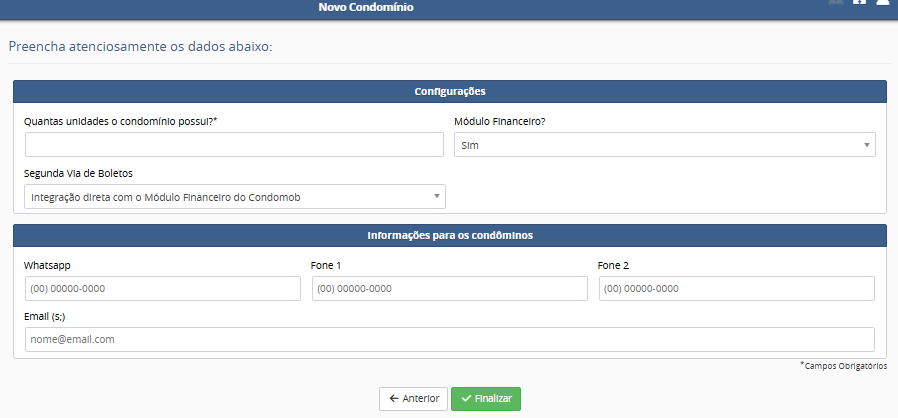Screen dimensions: 898x418
Task: Click into the Email (s;) input field
Action: coord(449,339)
